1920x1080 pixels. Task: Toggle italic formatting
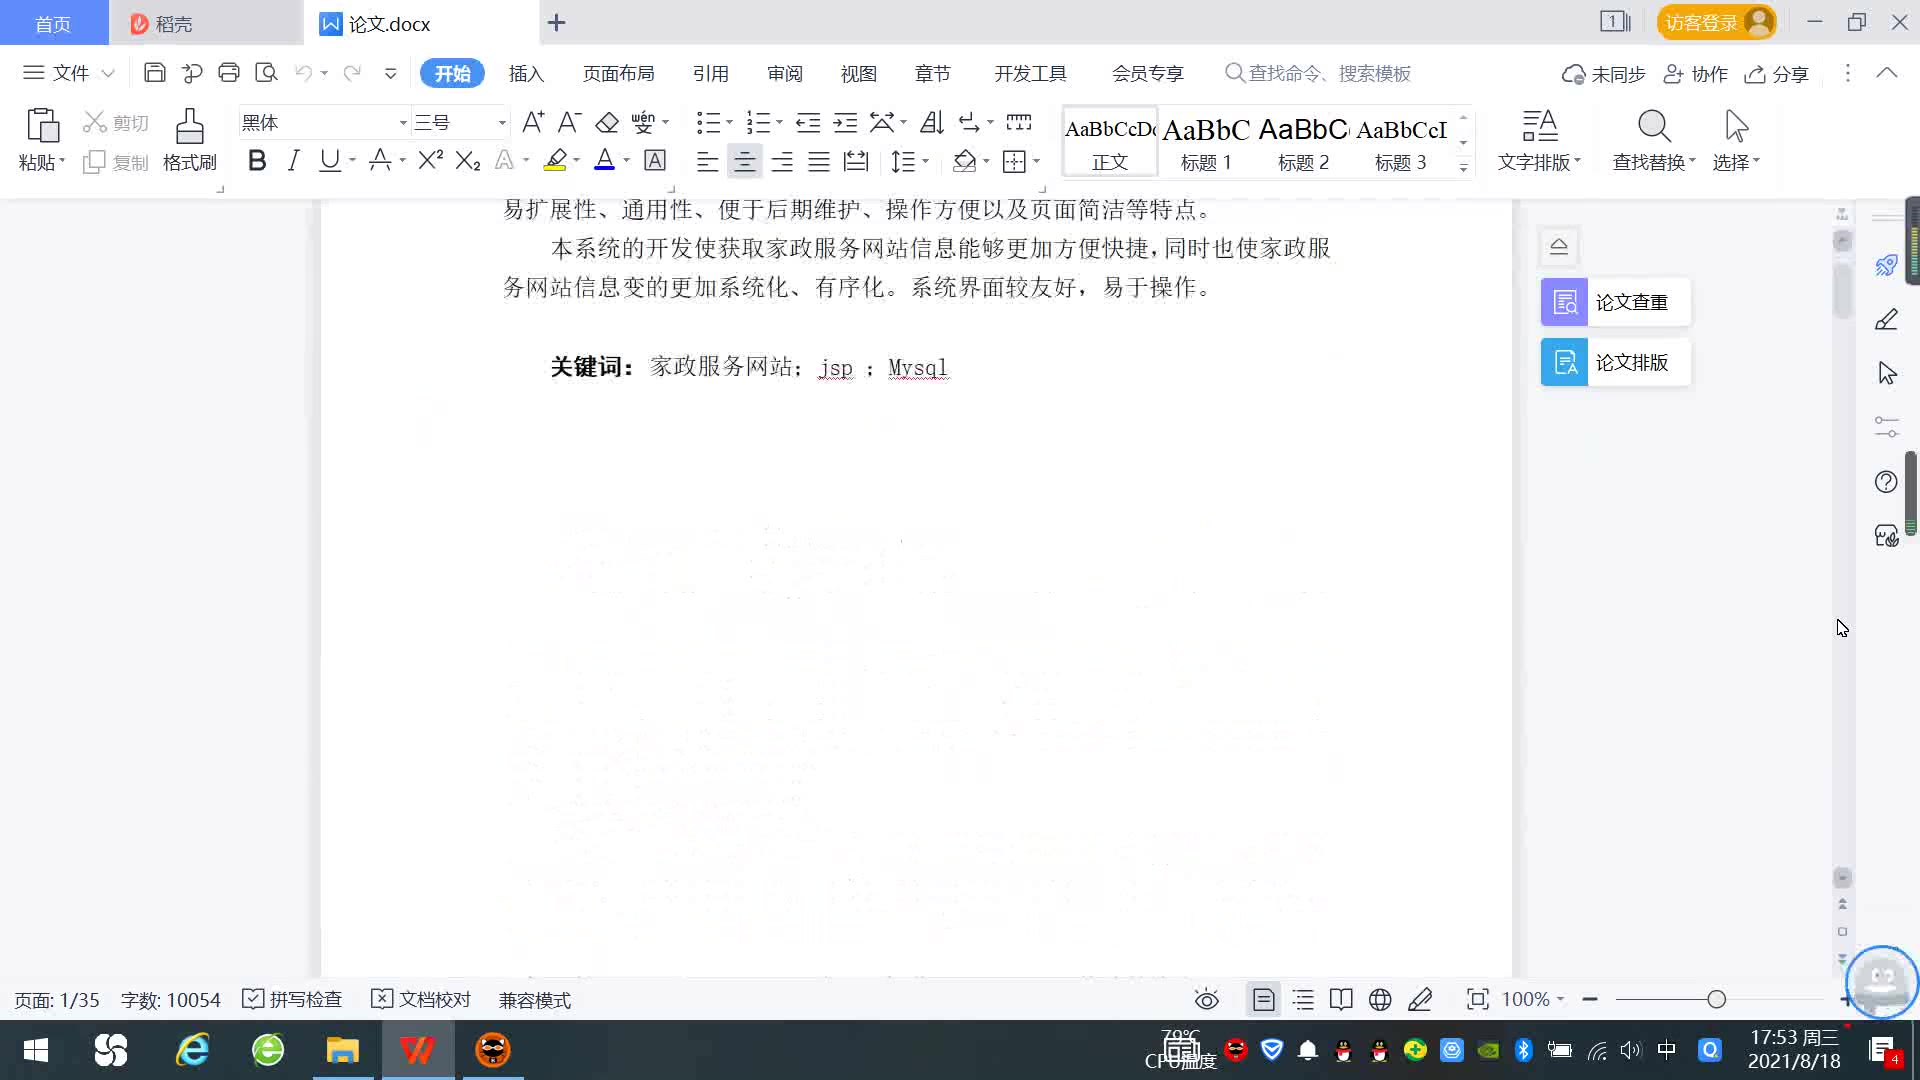293,160
